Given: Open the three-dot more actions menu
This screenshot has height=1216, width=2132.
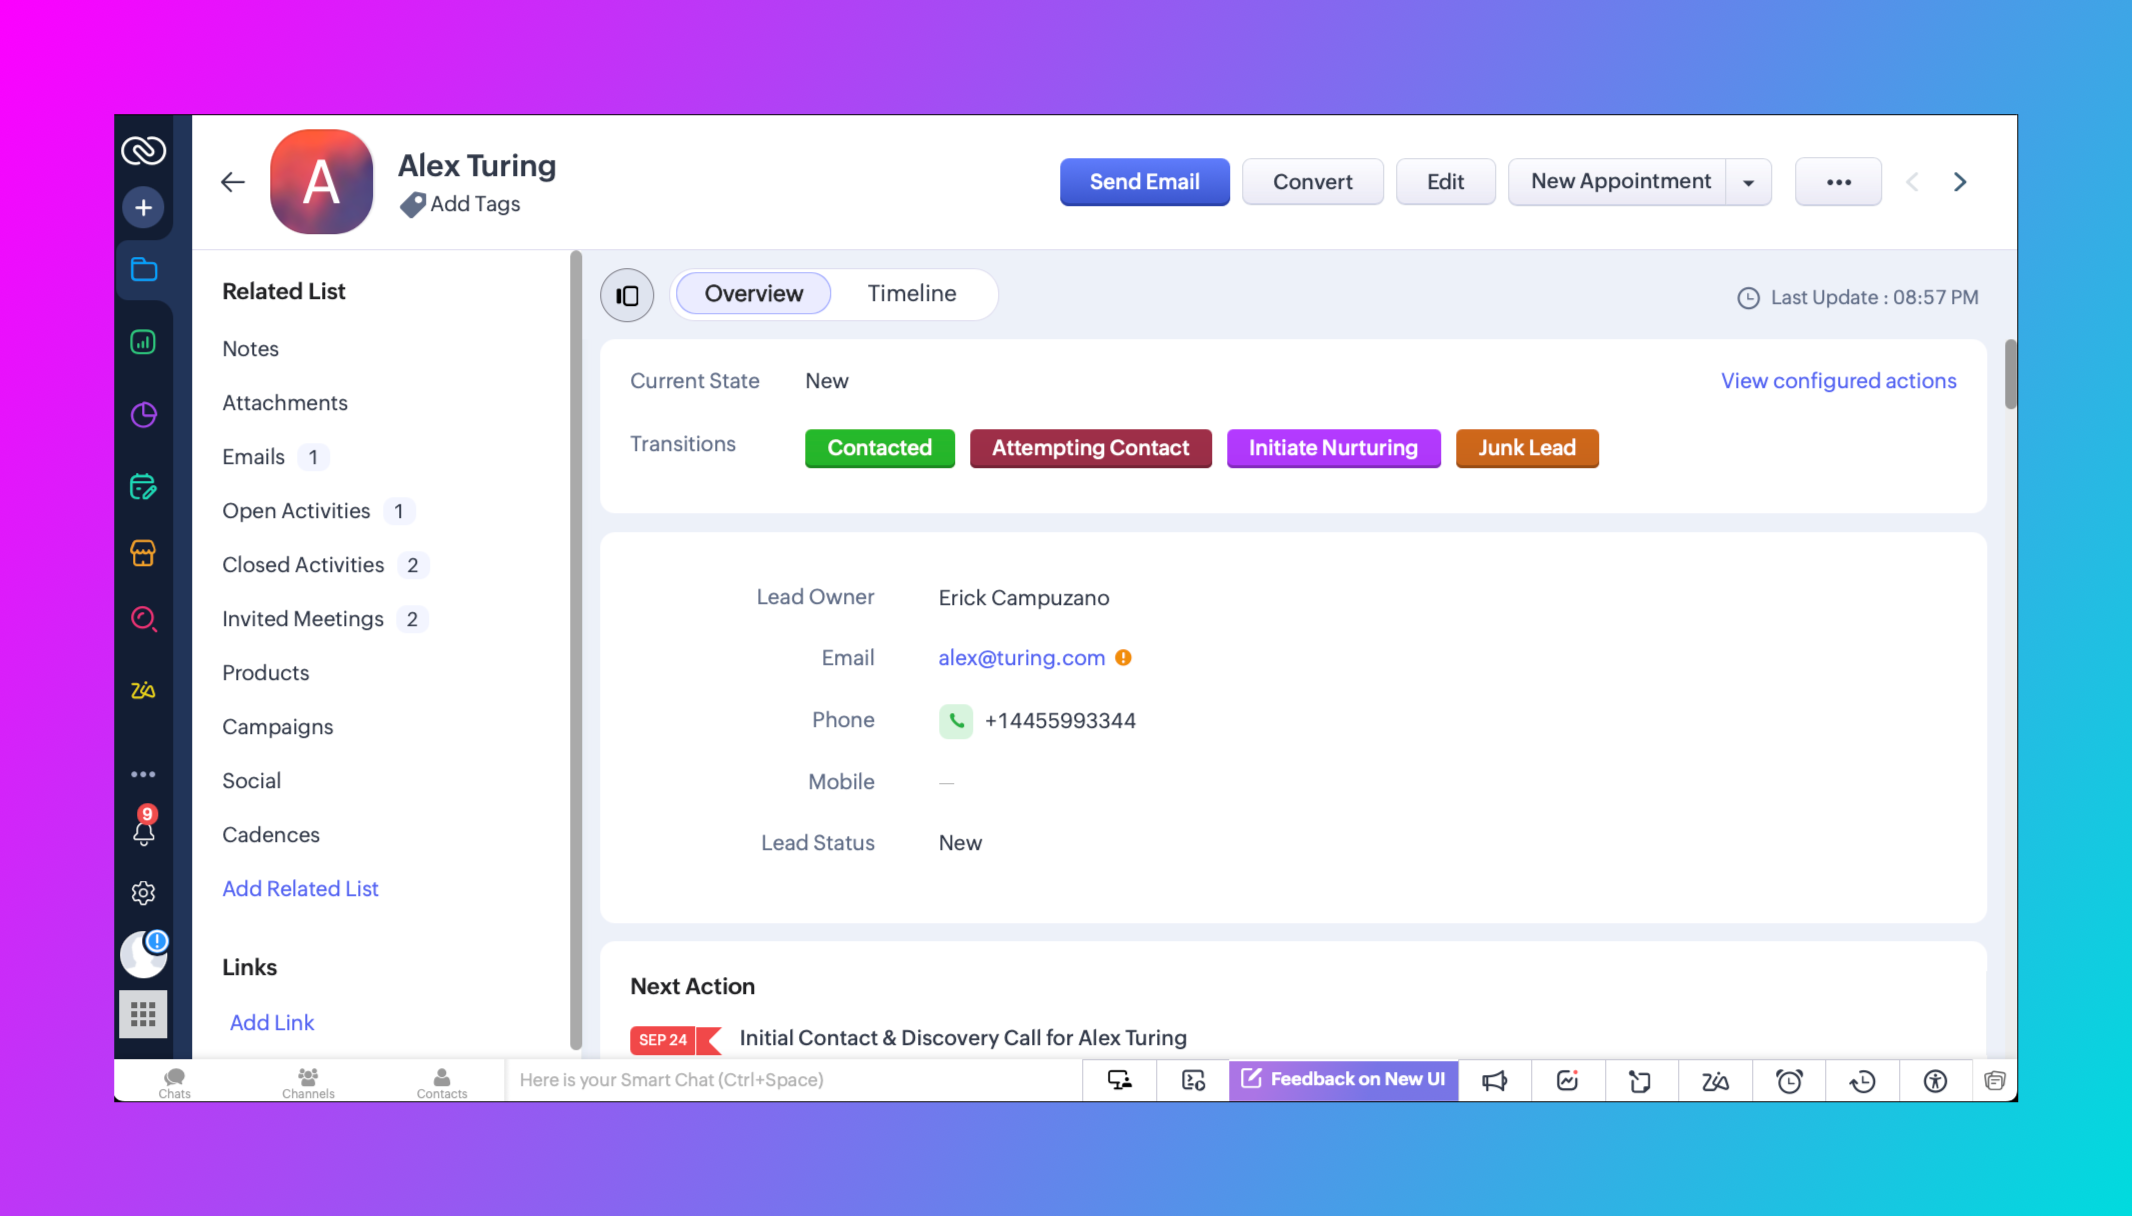Looking at the screenshot, I should pyautogui.click(x=1838, y=182).
